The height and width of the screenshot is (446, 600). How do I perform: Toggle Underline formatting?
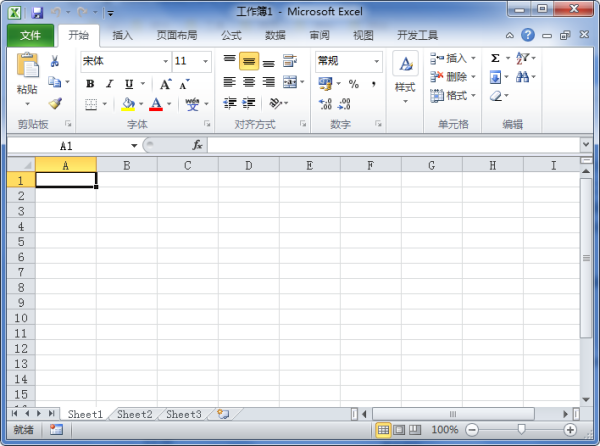(129, 84)
